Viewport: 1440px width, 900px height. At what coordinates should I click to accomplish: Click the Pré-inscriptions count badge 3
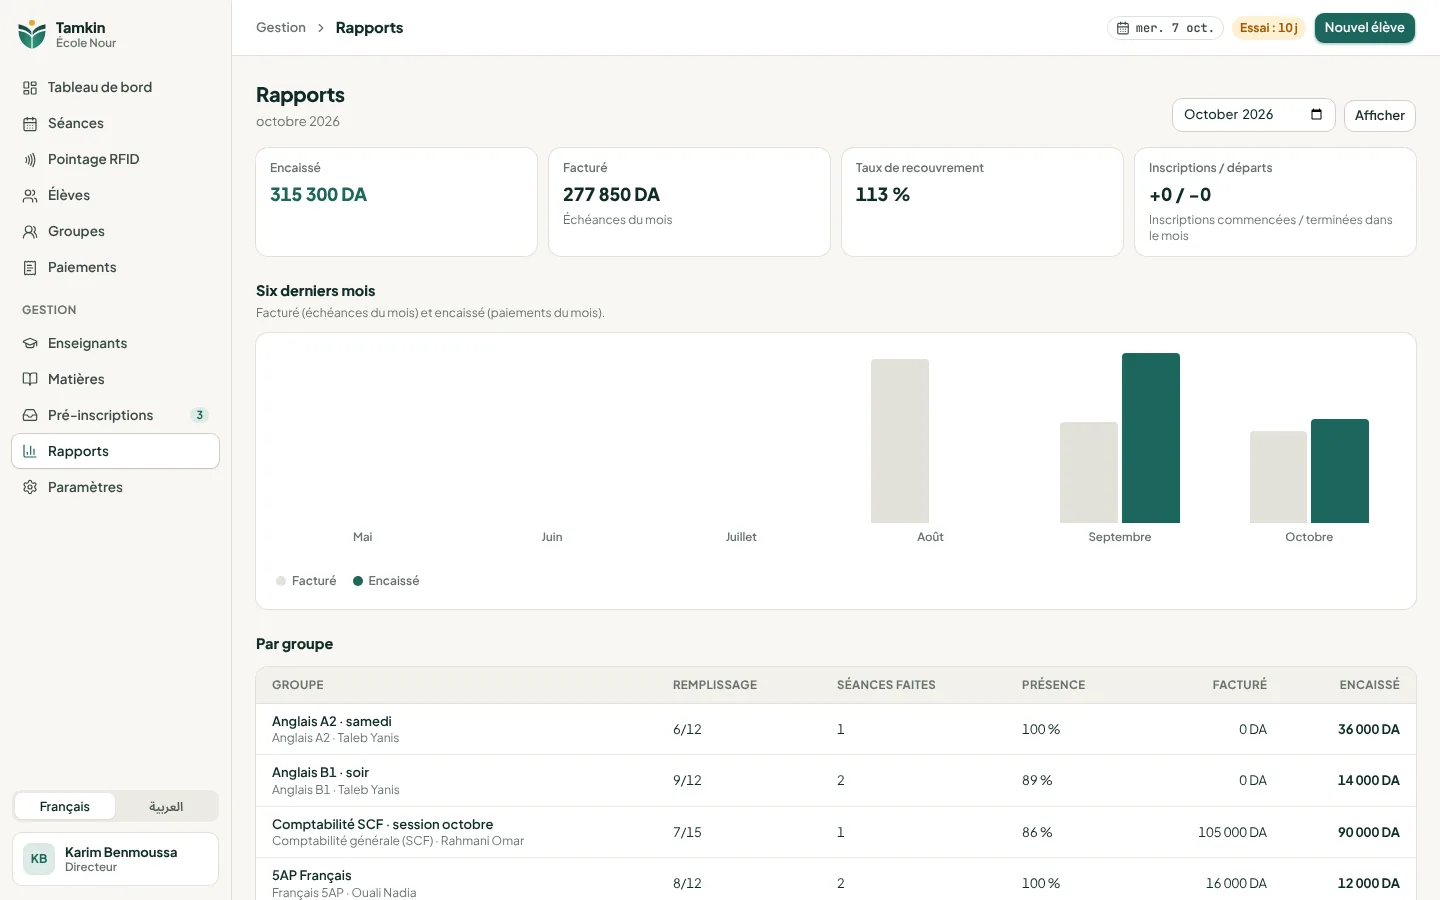pos(199,416)
